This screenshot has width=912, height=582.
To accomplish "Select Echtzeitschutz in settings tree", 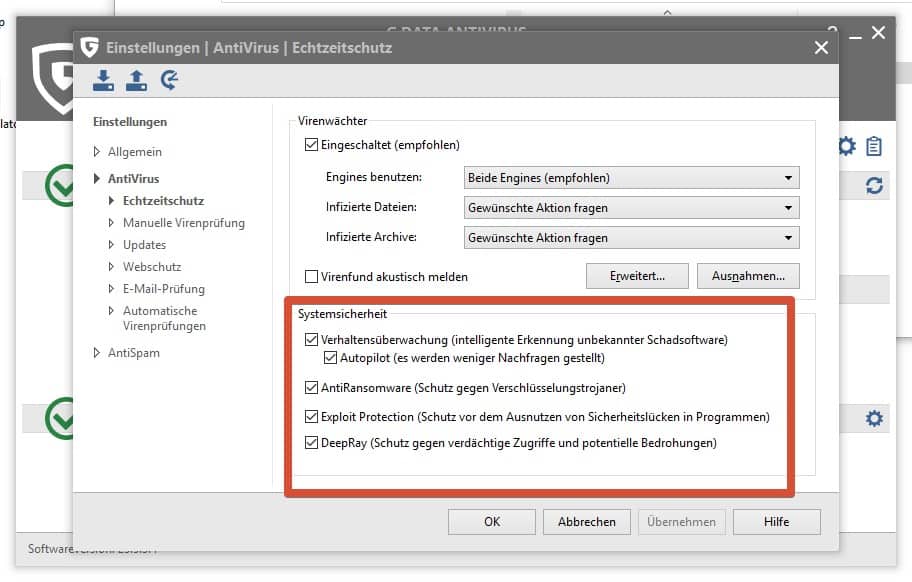I will coord(163,201).
